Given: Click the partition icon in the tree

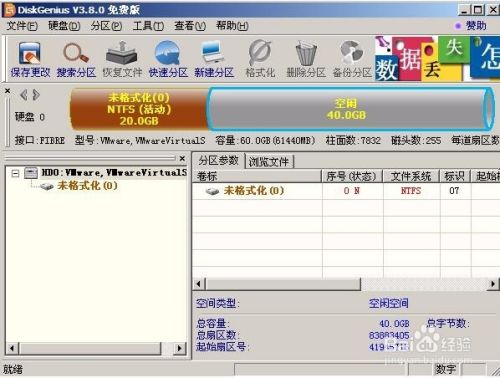Looking at the screenshot, I should (47, 186).
